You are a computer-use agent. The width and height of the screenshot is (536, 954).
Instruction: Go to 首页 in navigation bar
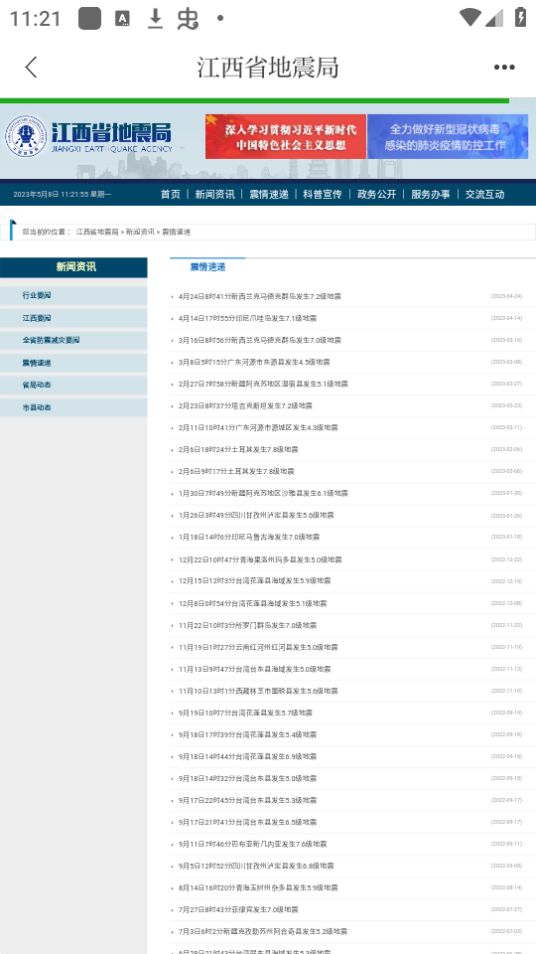(x=170, y=194)
